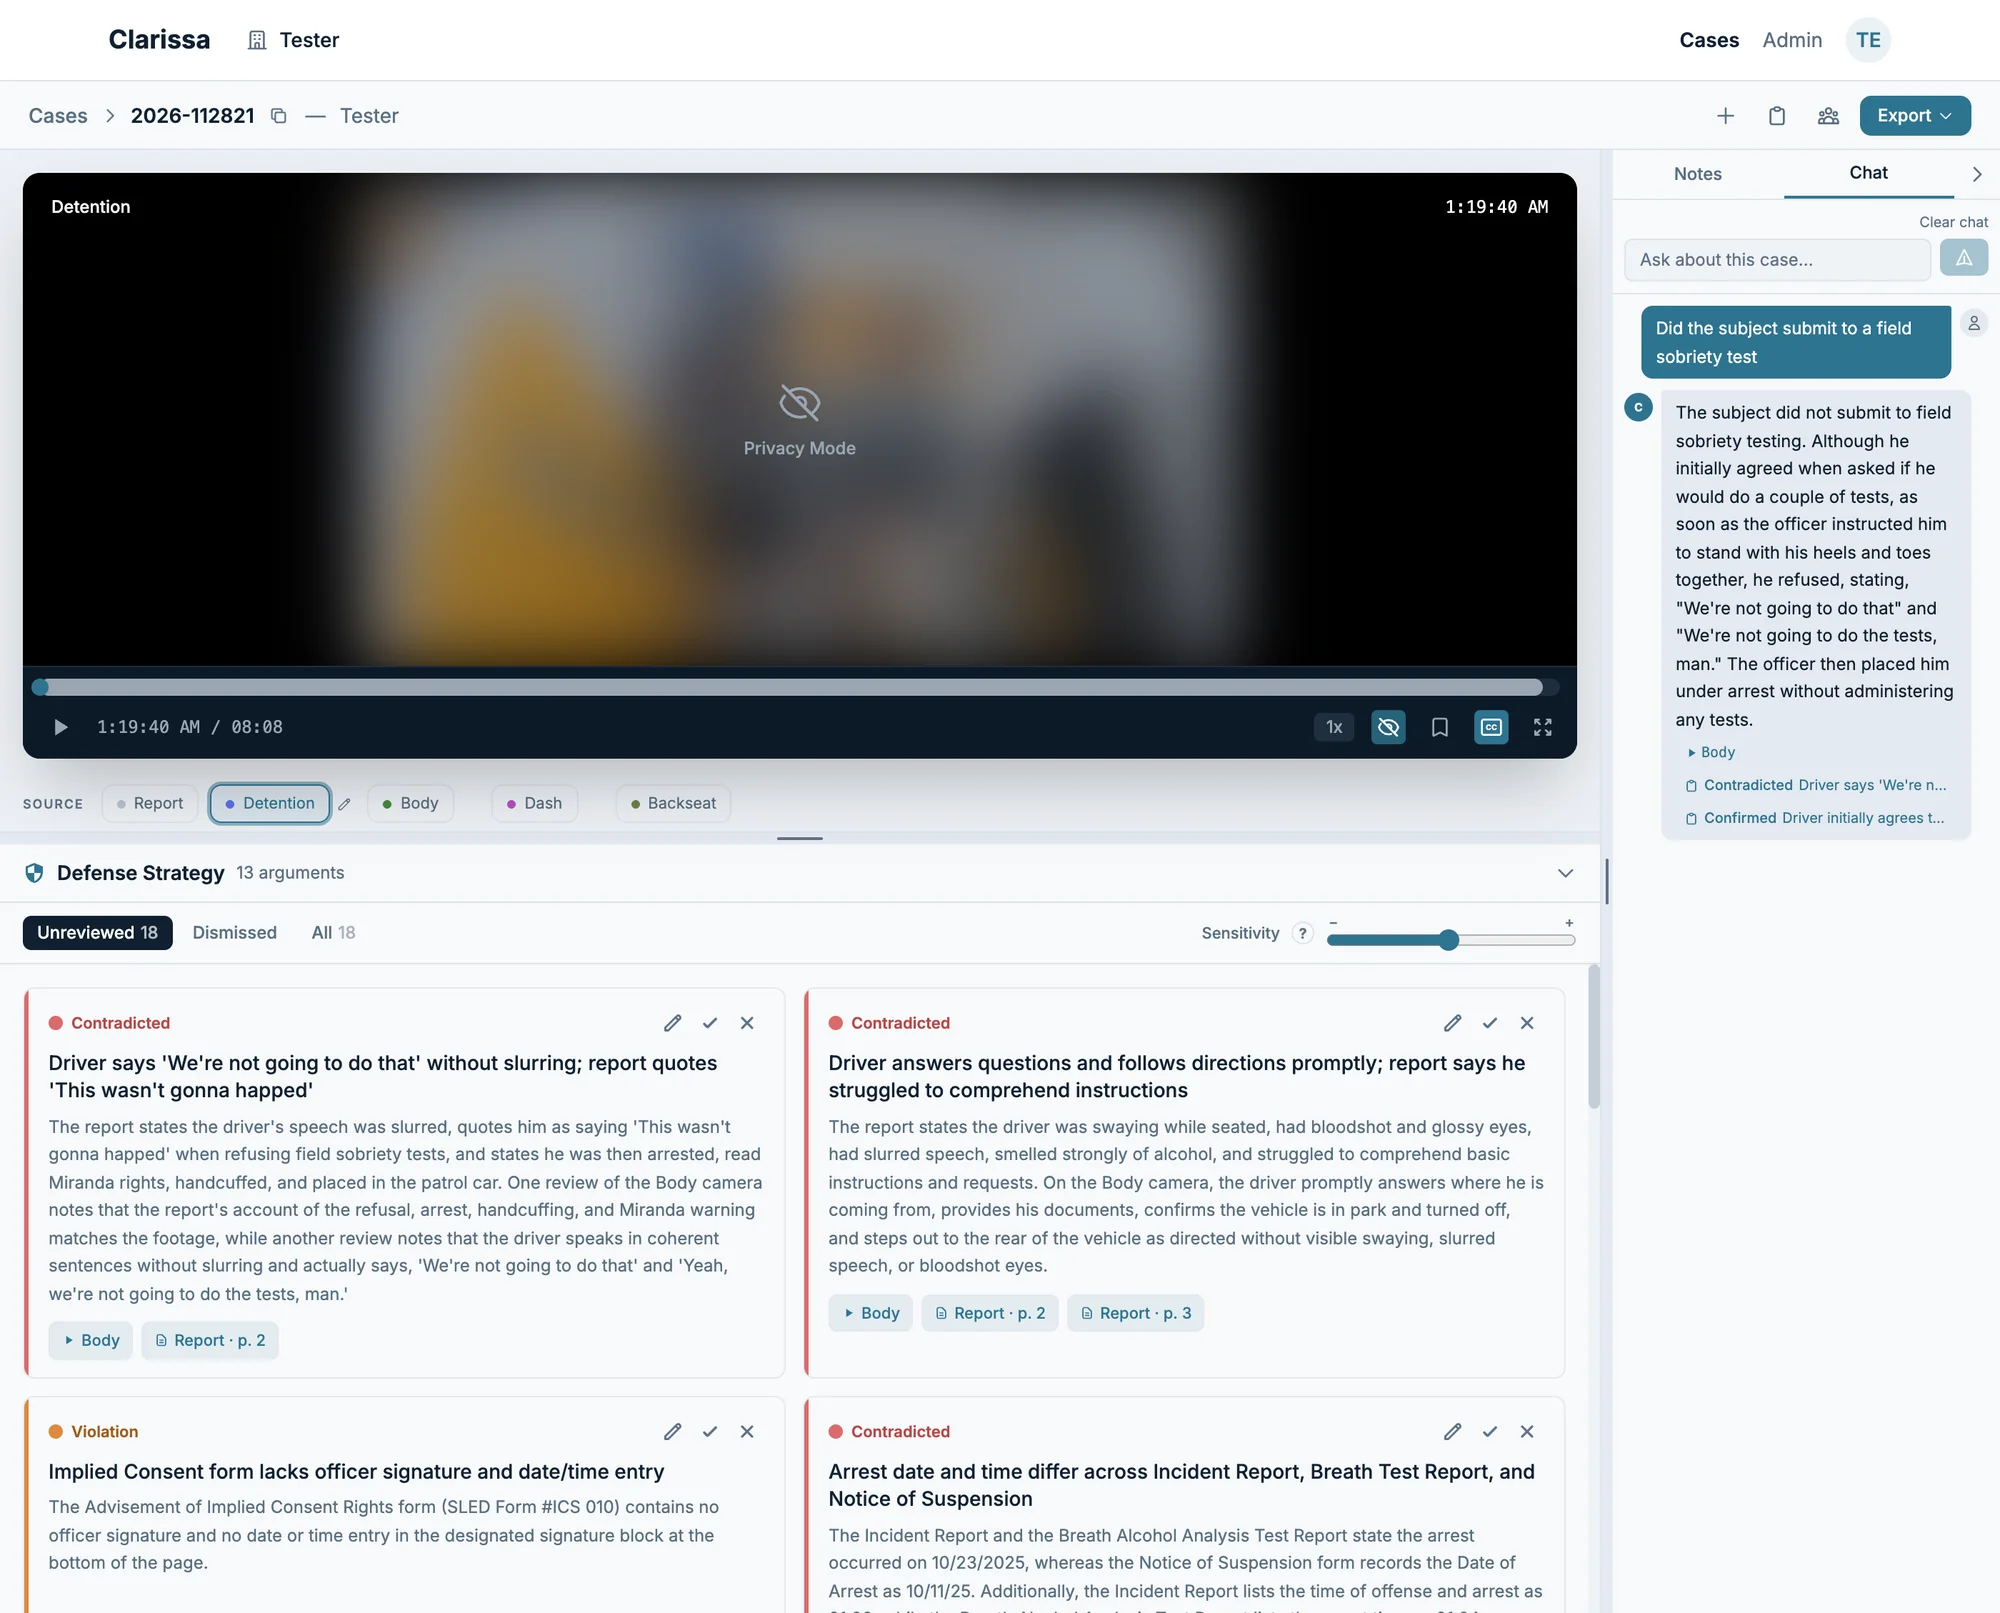Open Admin in top navigation

[1792, 40]
